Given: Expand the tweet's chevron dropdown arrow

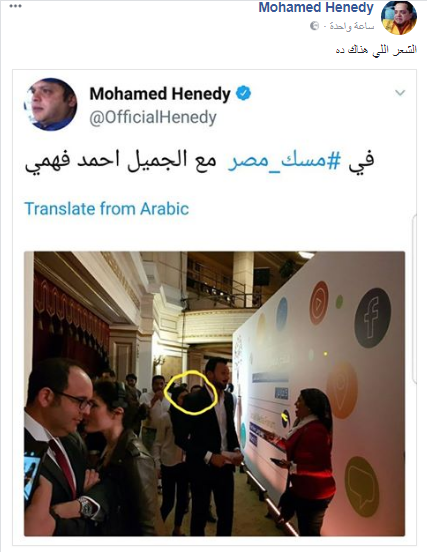Looking at the screenshot, I should point(400,93).
